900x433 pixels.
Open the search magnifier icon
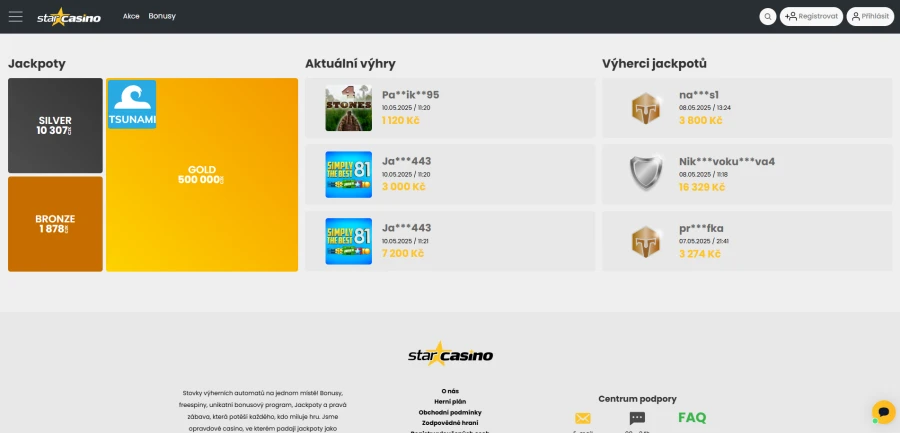(x=767, y=17)
